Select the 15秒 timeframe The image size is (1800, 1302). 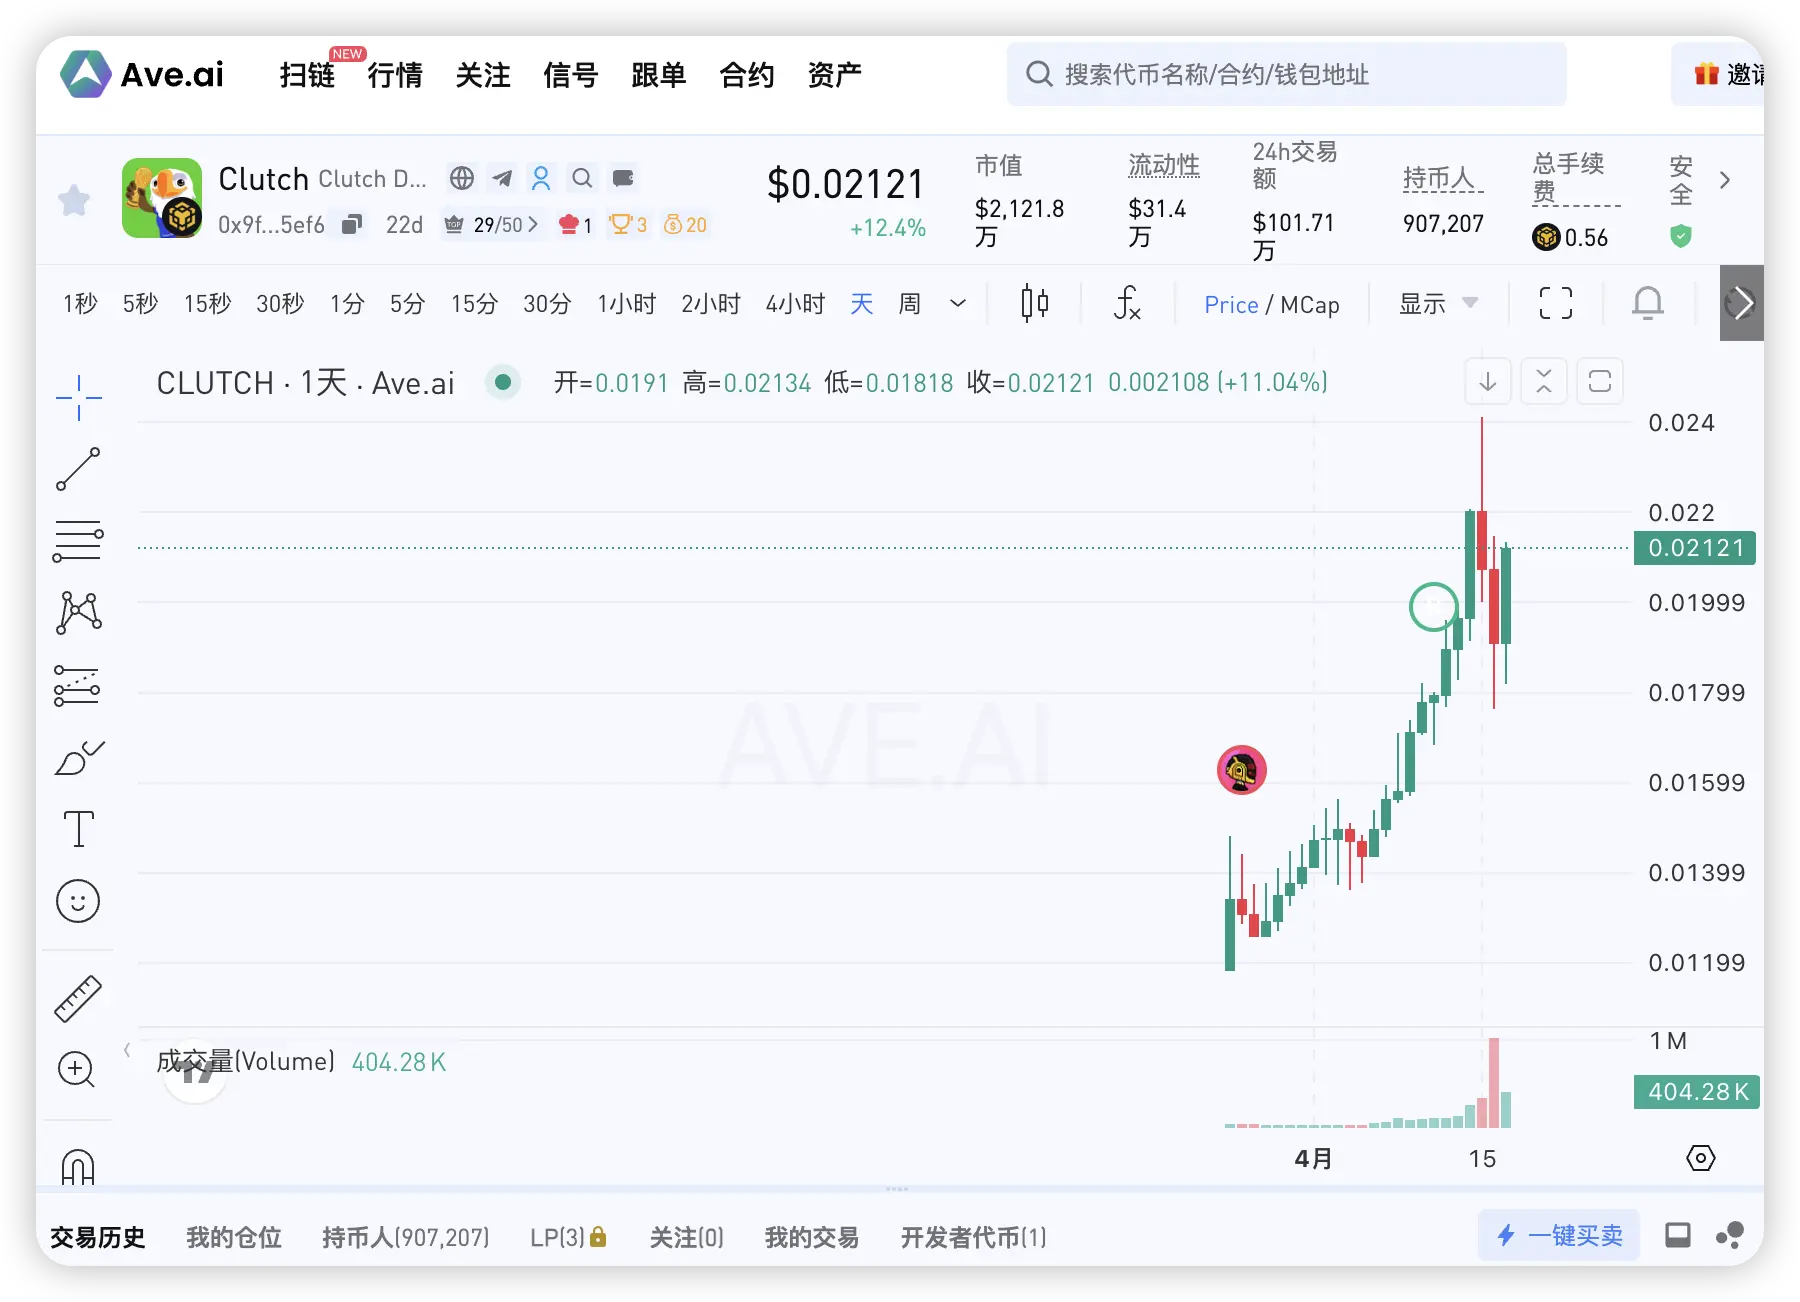point(207,304)
